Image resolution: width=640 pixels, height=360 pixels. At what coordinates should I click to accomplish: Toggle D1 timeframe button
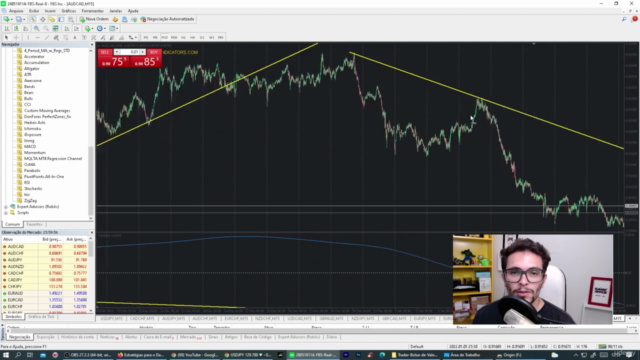click(202, 37)
